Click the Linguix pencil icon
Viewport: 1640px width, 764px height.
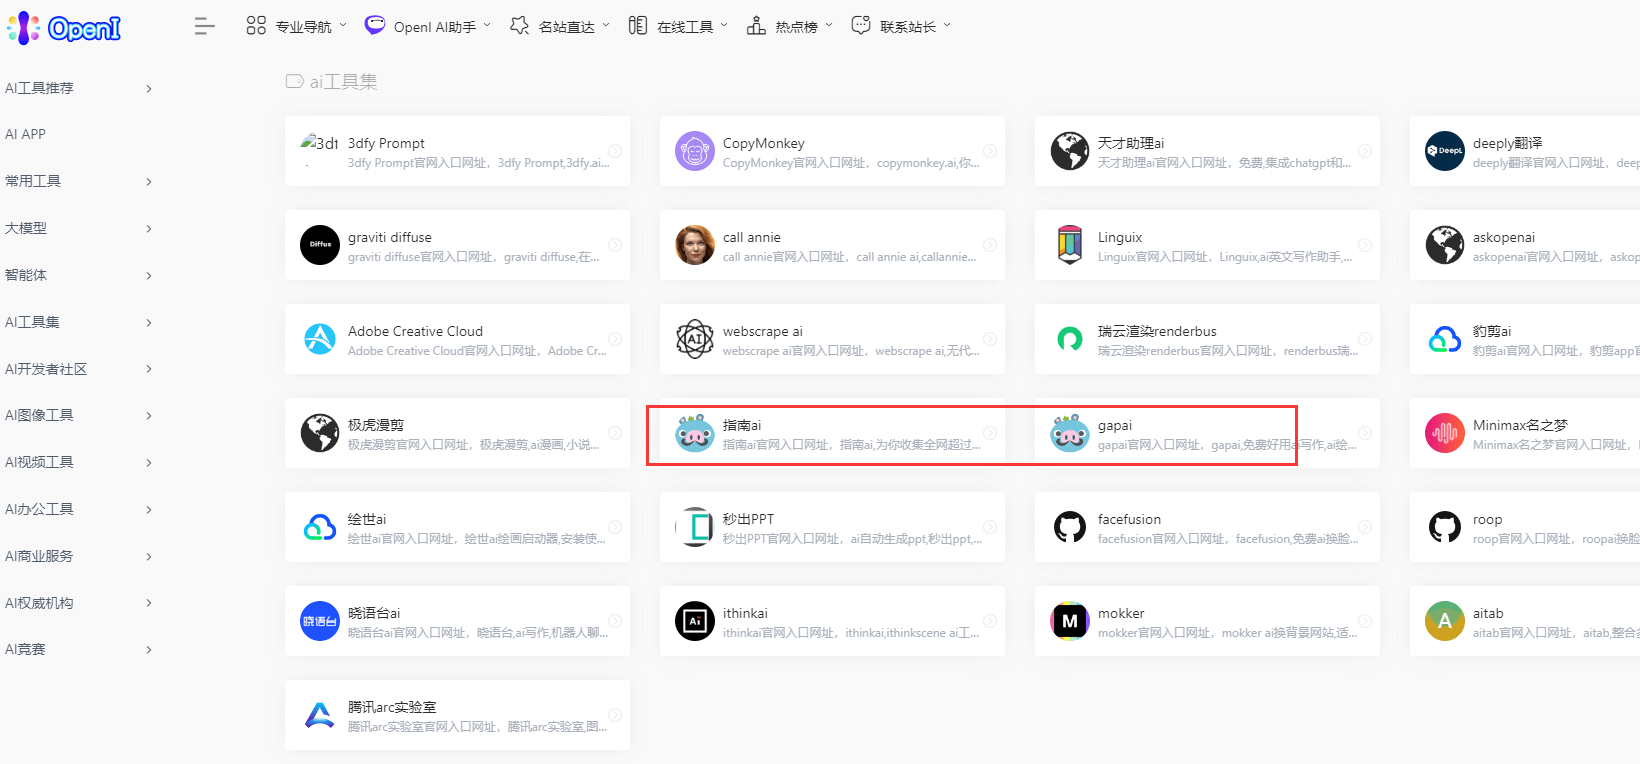pyautogui.click(x=1070, y=245)
